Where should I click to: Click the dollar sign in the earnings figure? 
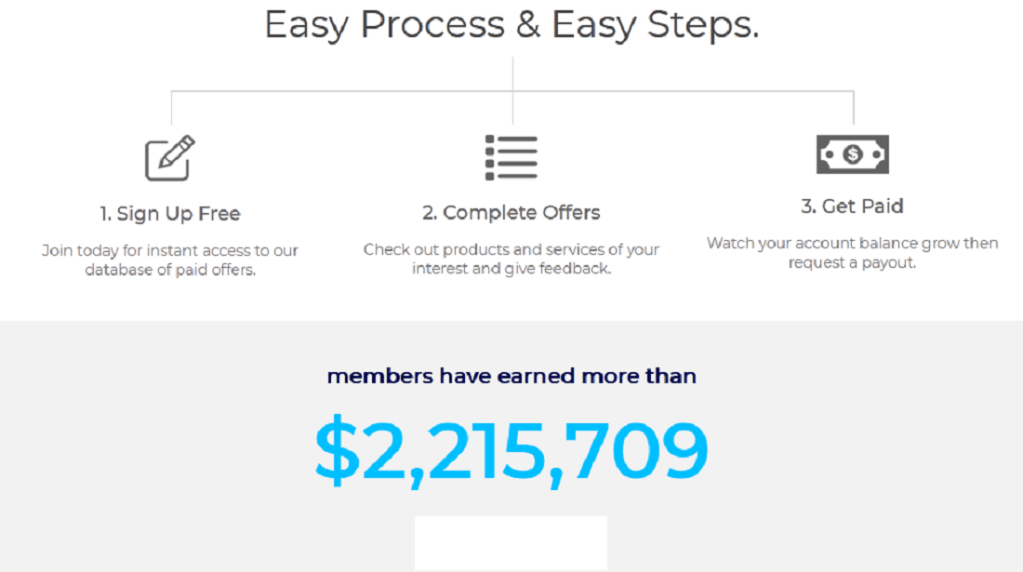pos(337,449)
